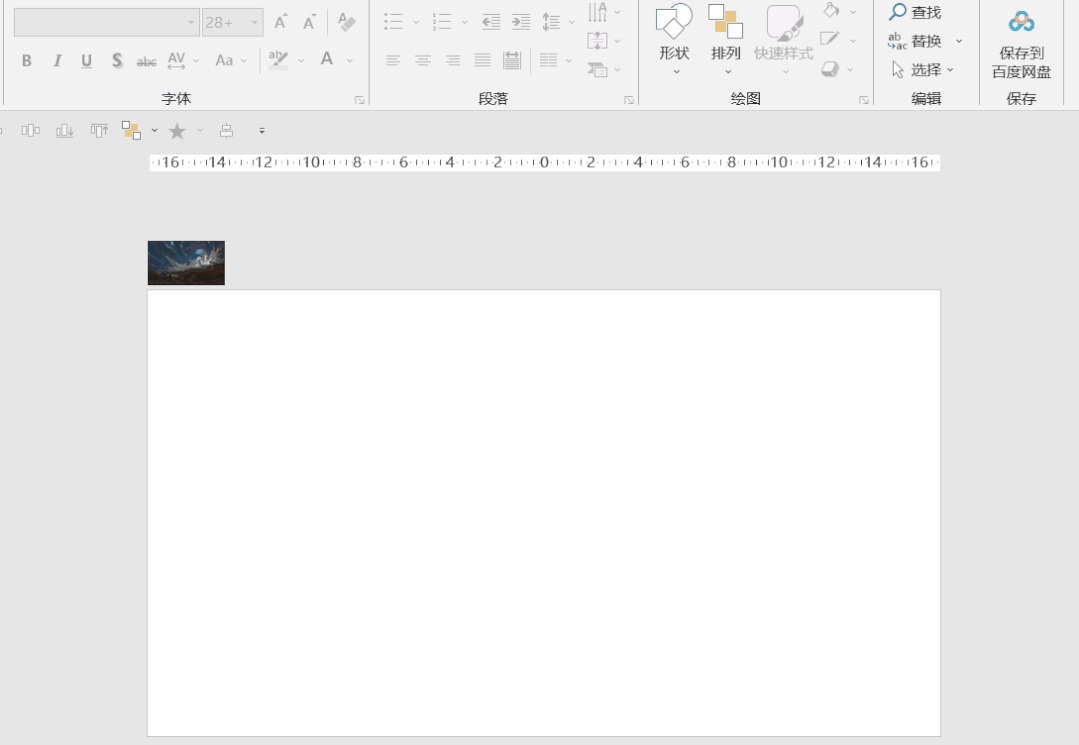
Task: Click on the blank slide canvas
Action: coord(544,513)
